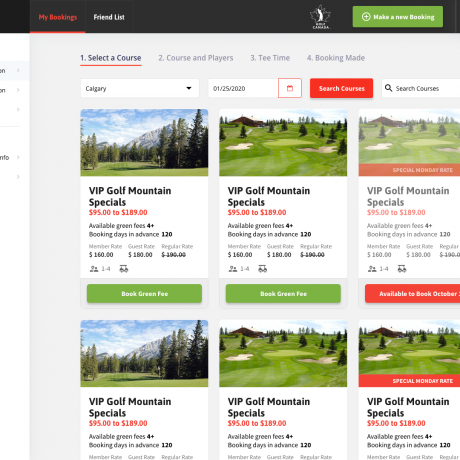Open bottom-middle card's golf green photo
Screen dimensions: 460x460
coord(283,353)
